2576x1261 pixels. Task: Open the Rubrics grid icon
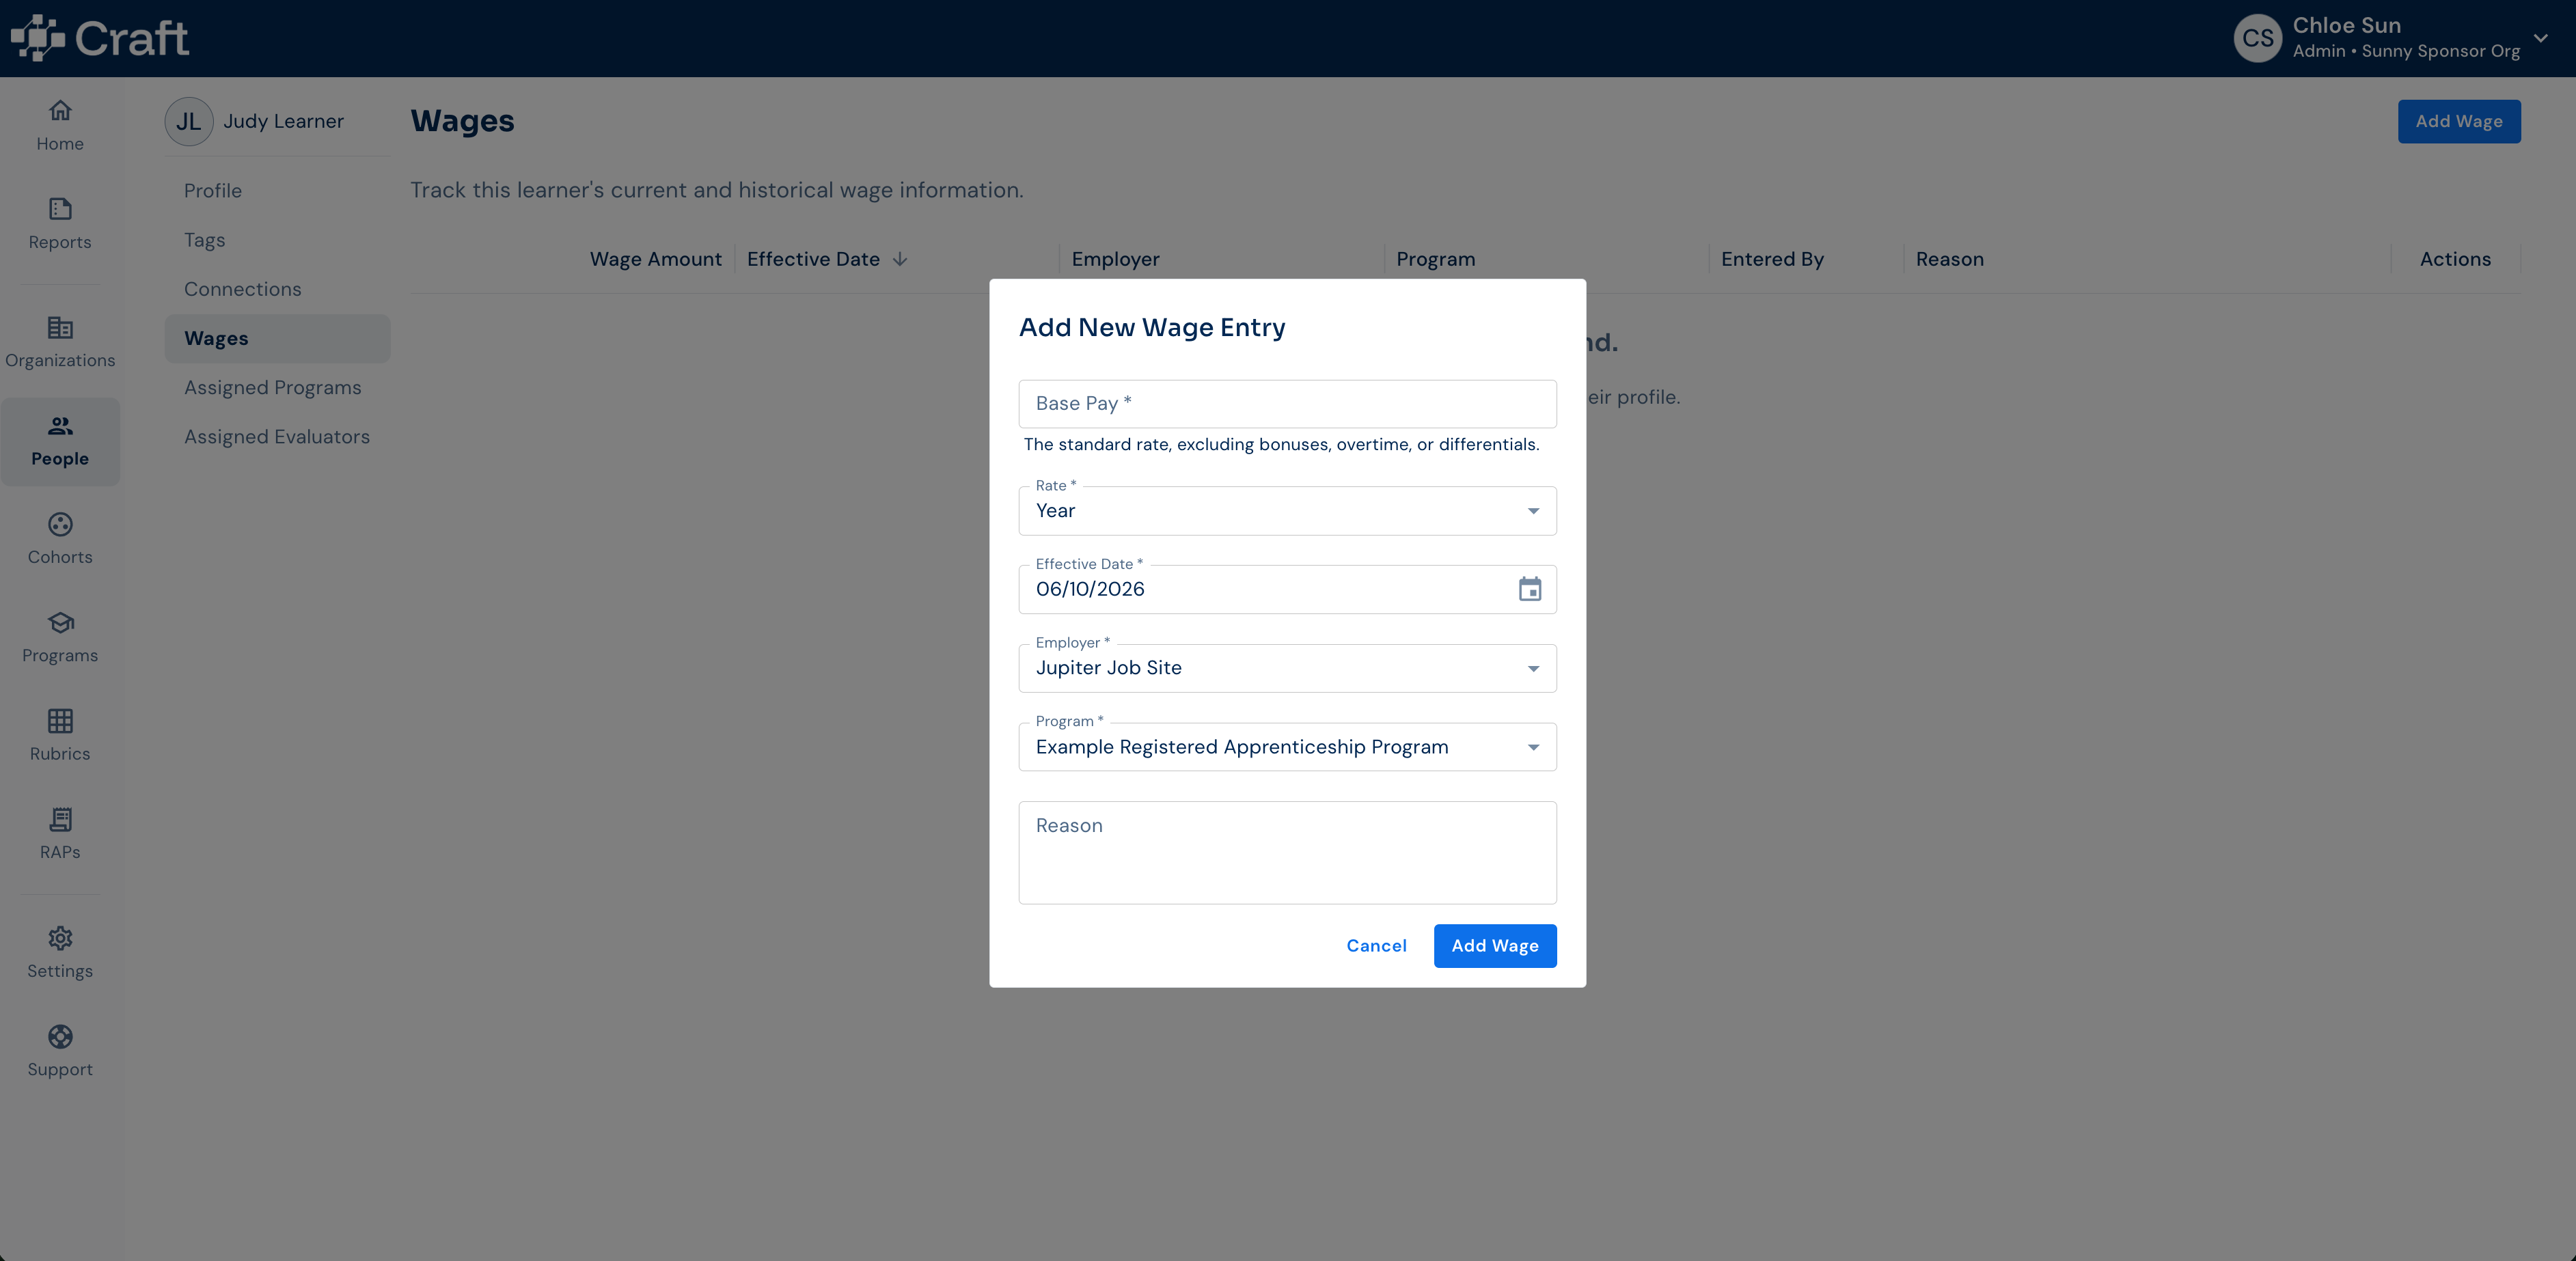60,720
